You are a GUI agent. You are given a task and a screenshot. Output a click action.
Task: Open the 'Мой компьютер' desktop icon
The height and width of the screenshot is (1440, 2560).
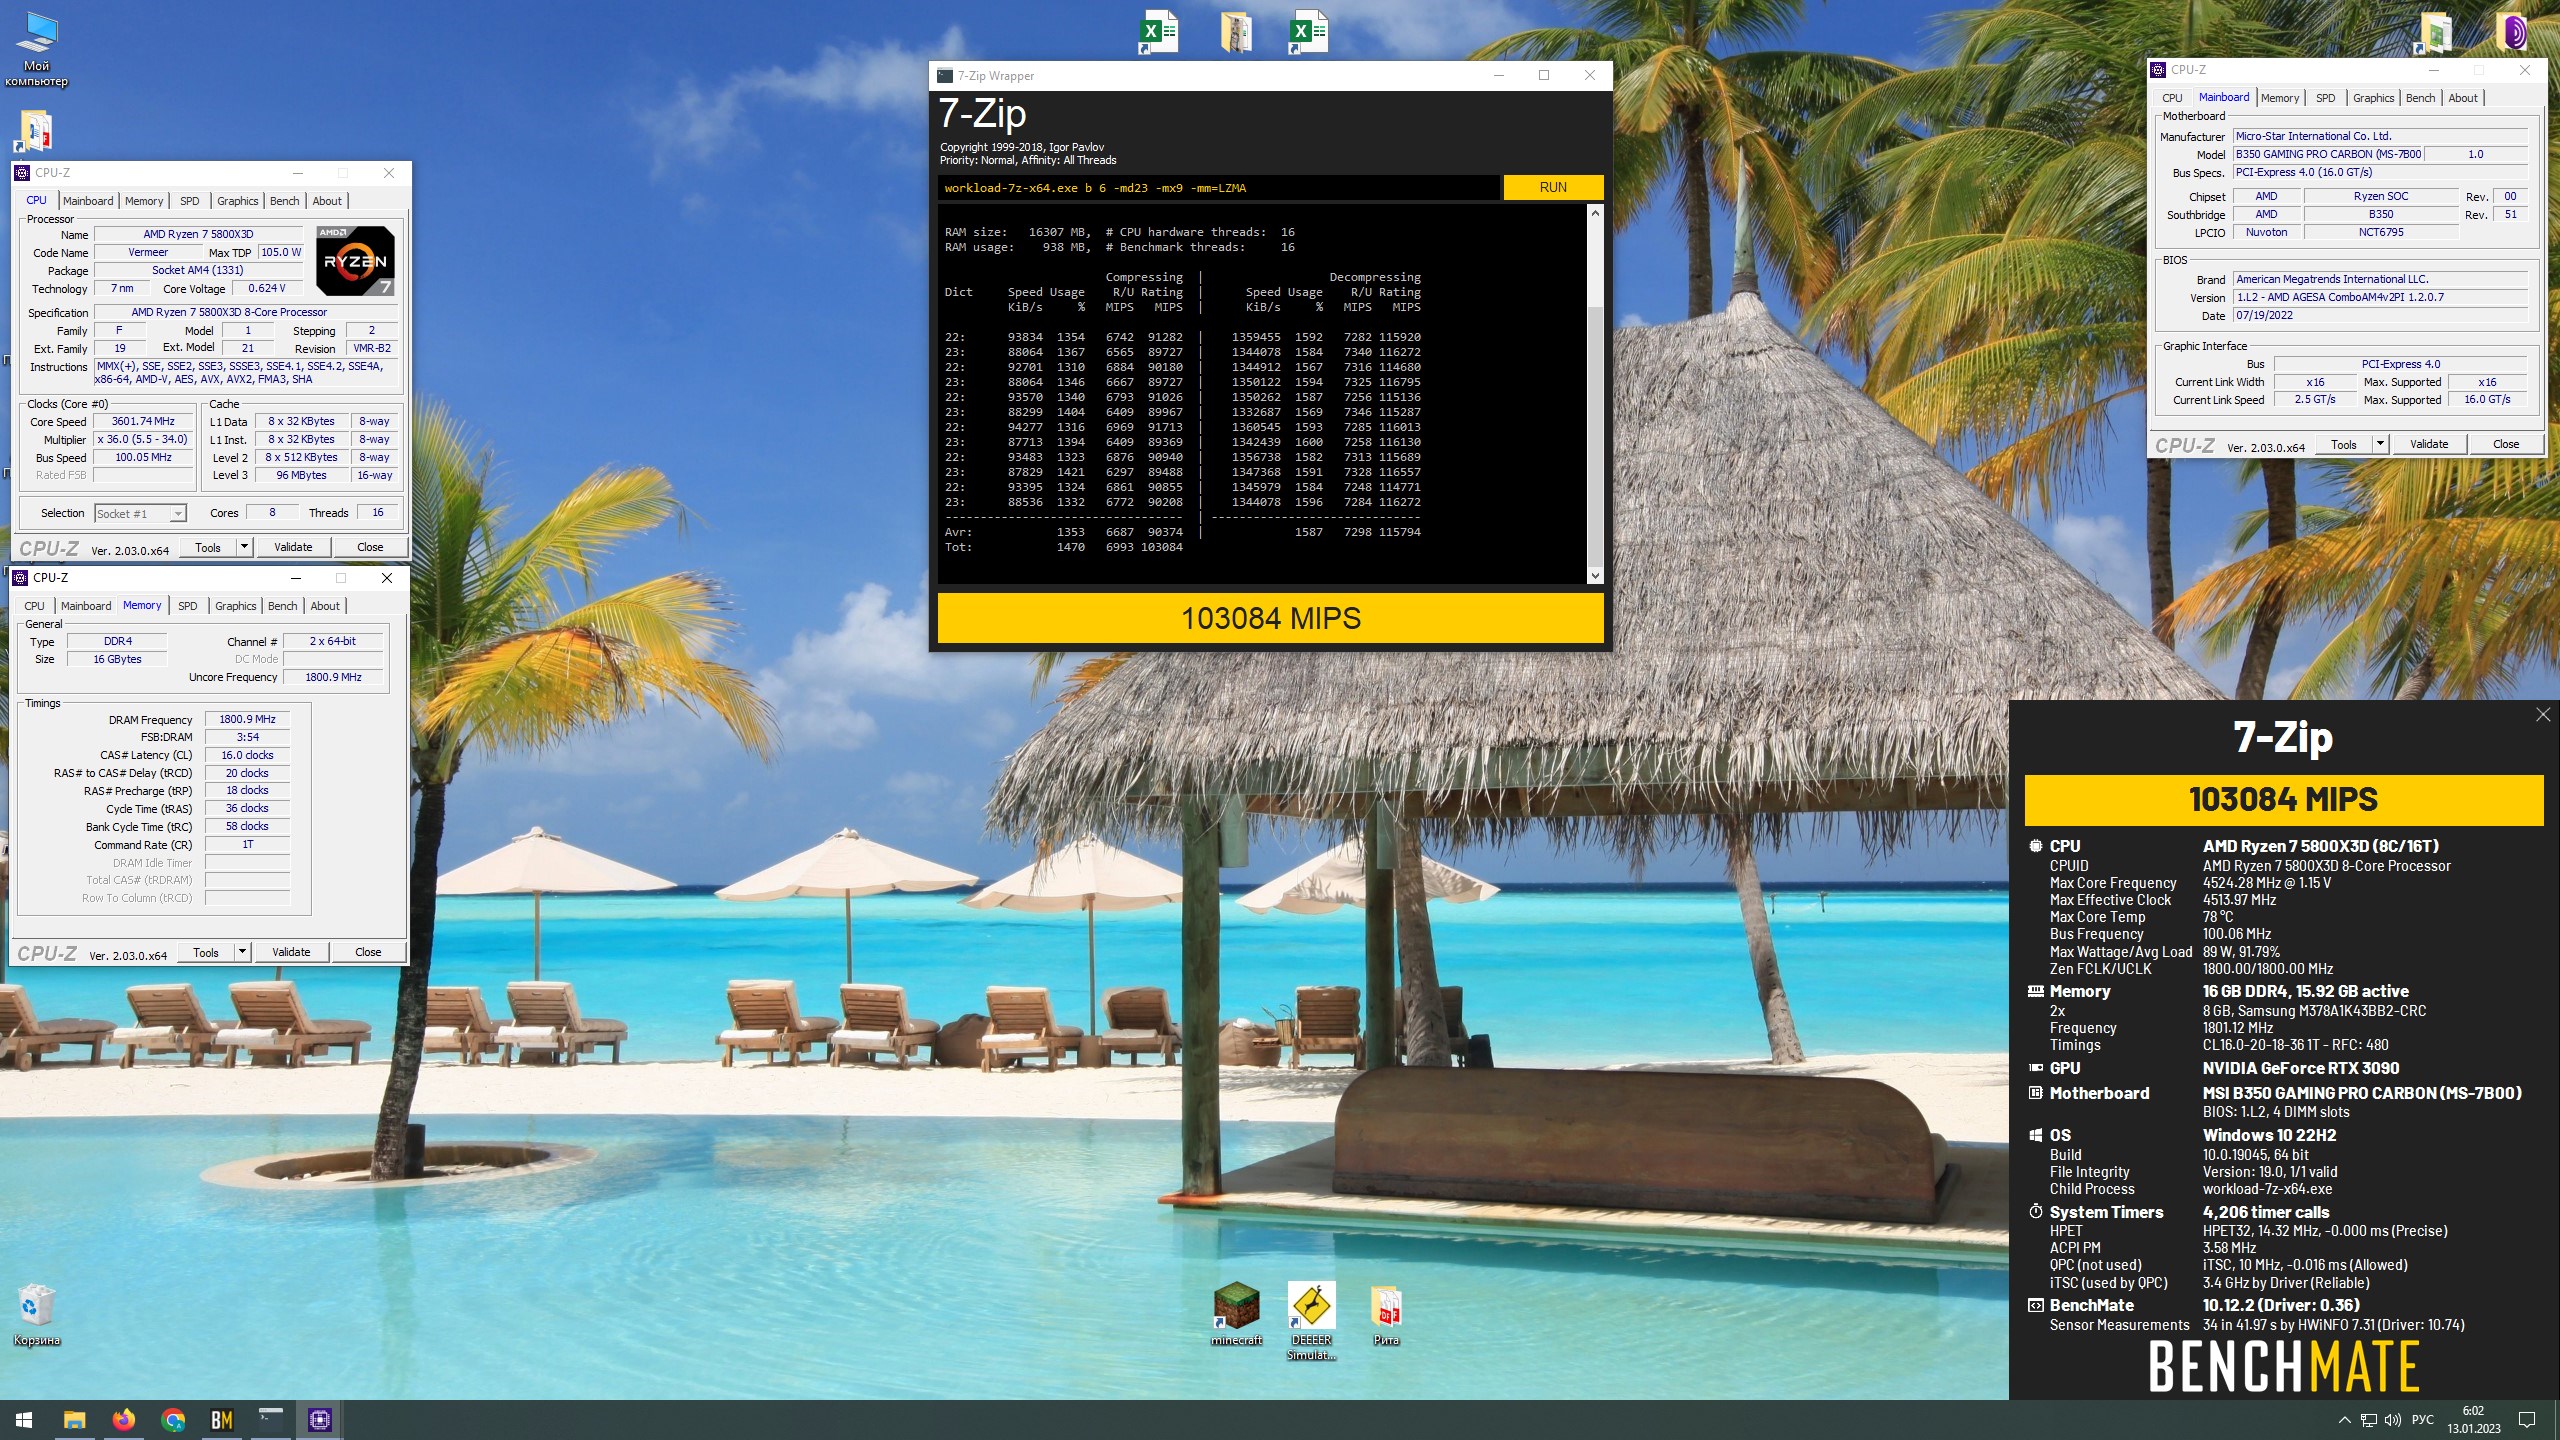[x=37, y=50]
